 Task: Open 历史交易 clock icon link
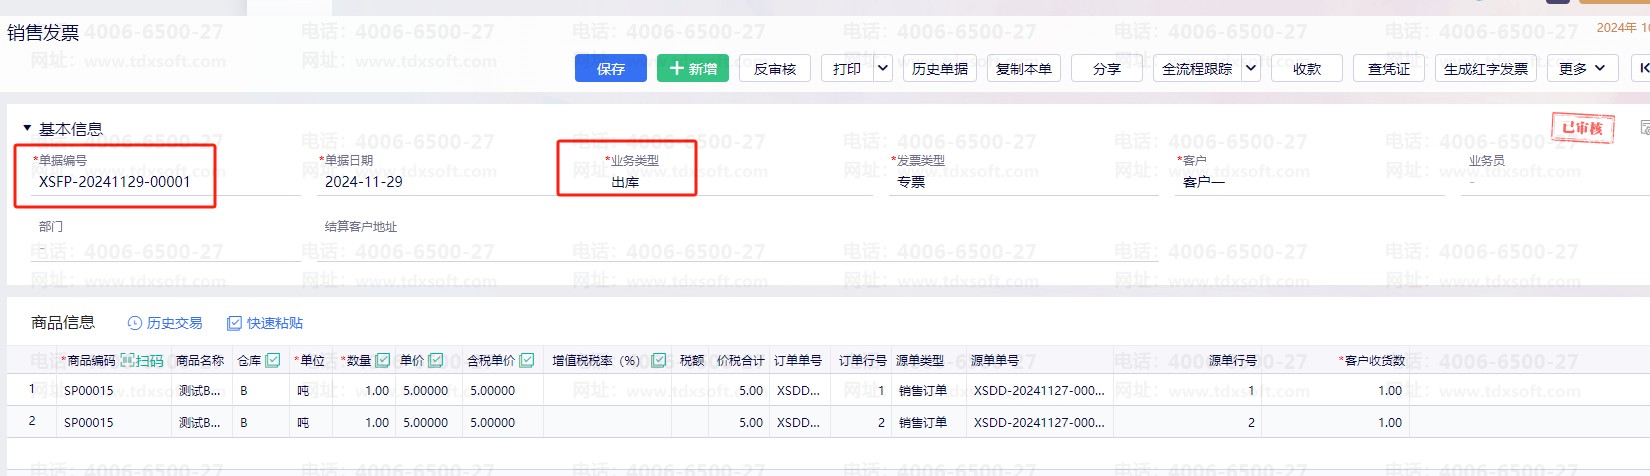click(135, 323)
